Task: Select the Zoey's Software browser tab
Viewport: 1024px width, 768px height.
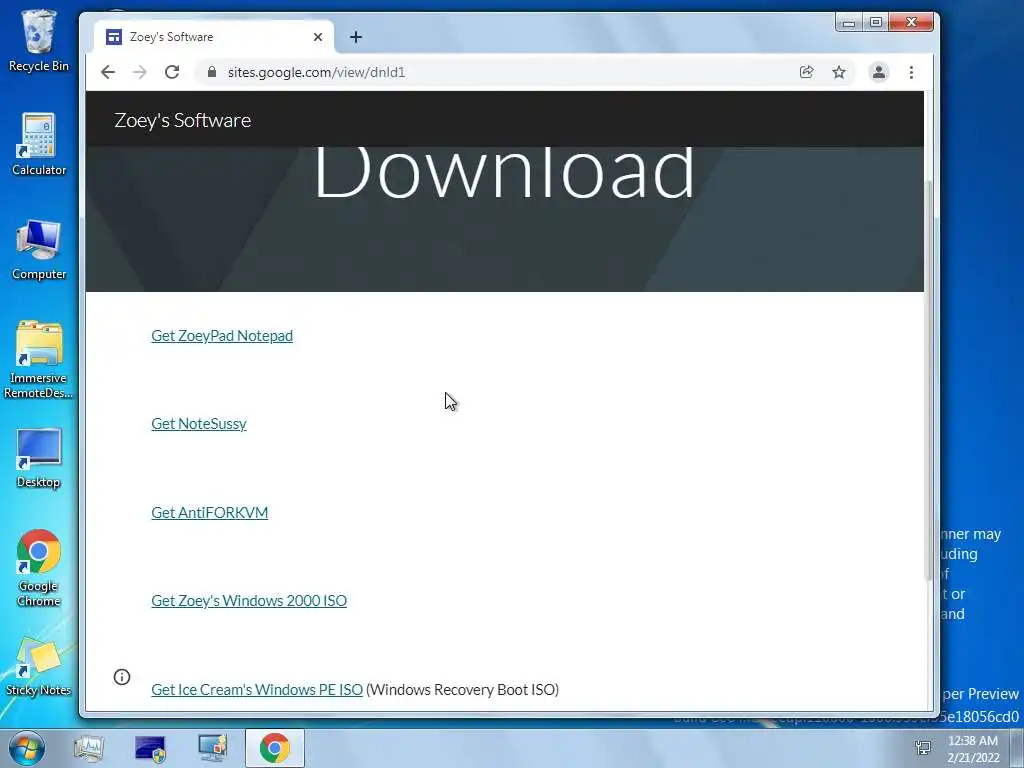Action: pyautogui.click(x=214, y=37)
